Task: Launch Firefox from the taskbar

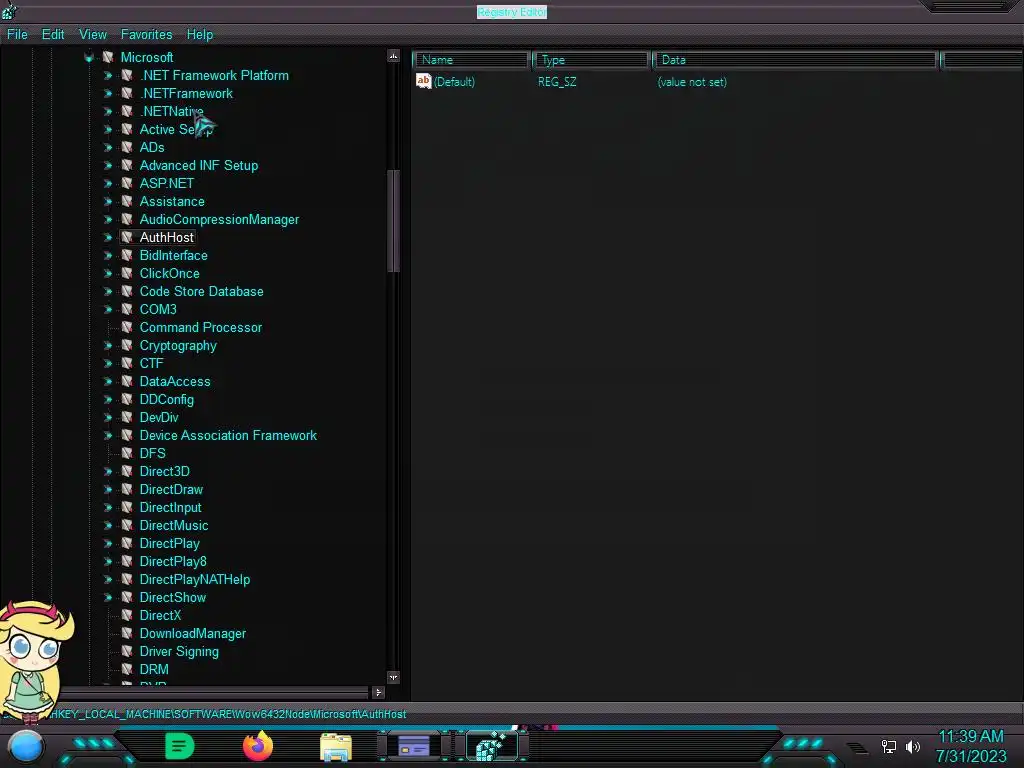Action: pyautogui.click(x=258, y=746)
